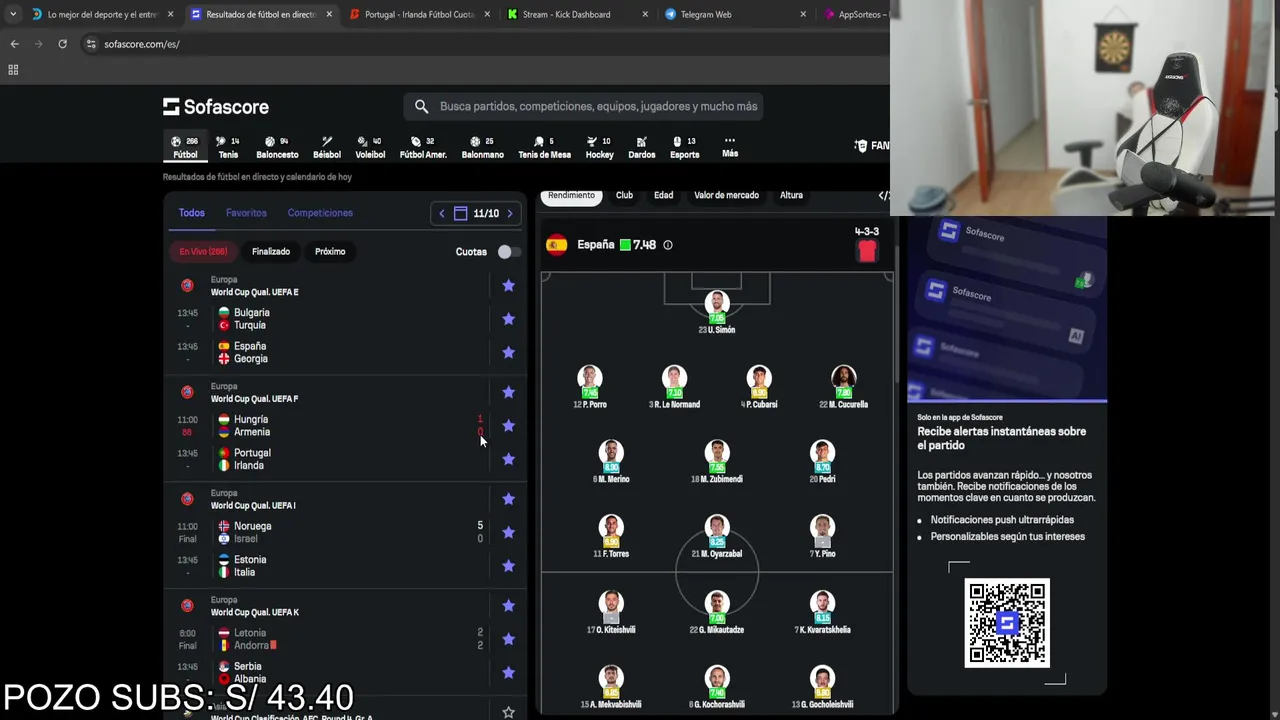
Task: Select the Rendimiento lineup view
Action: [571, 196]
